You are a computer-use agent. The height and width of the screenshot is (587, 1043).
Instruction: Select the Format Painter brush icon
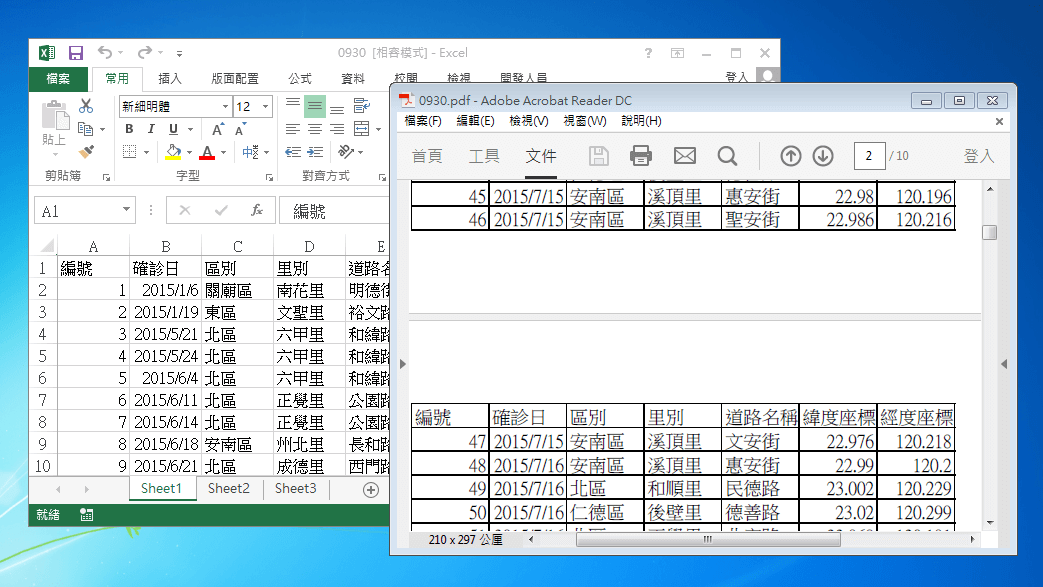click(x=86, y=151)
